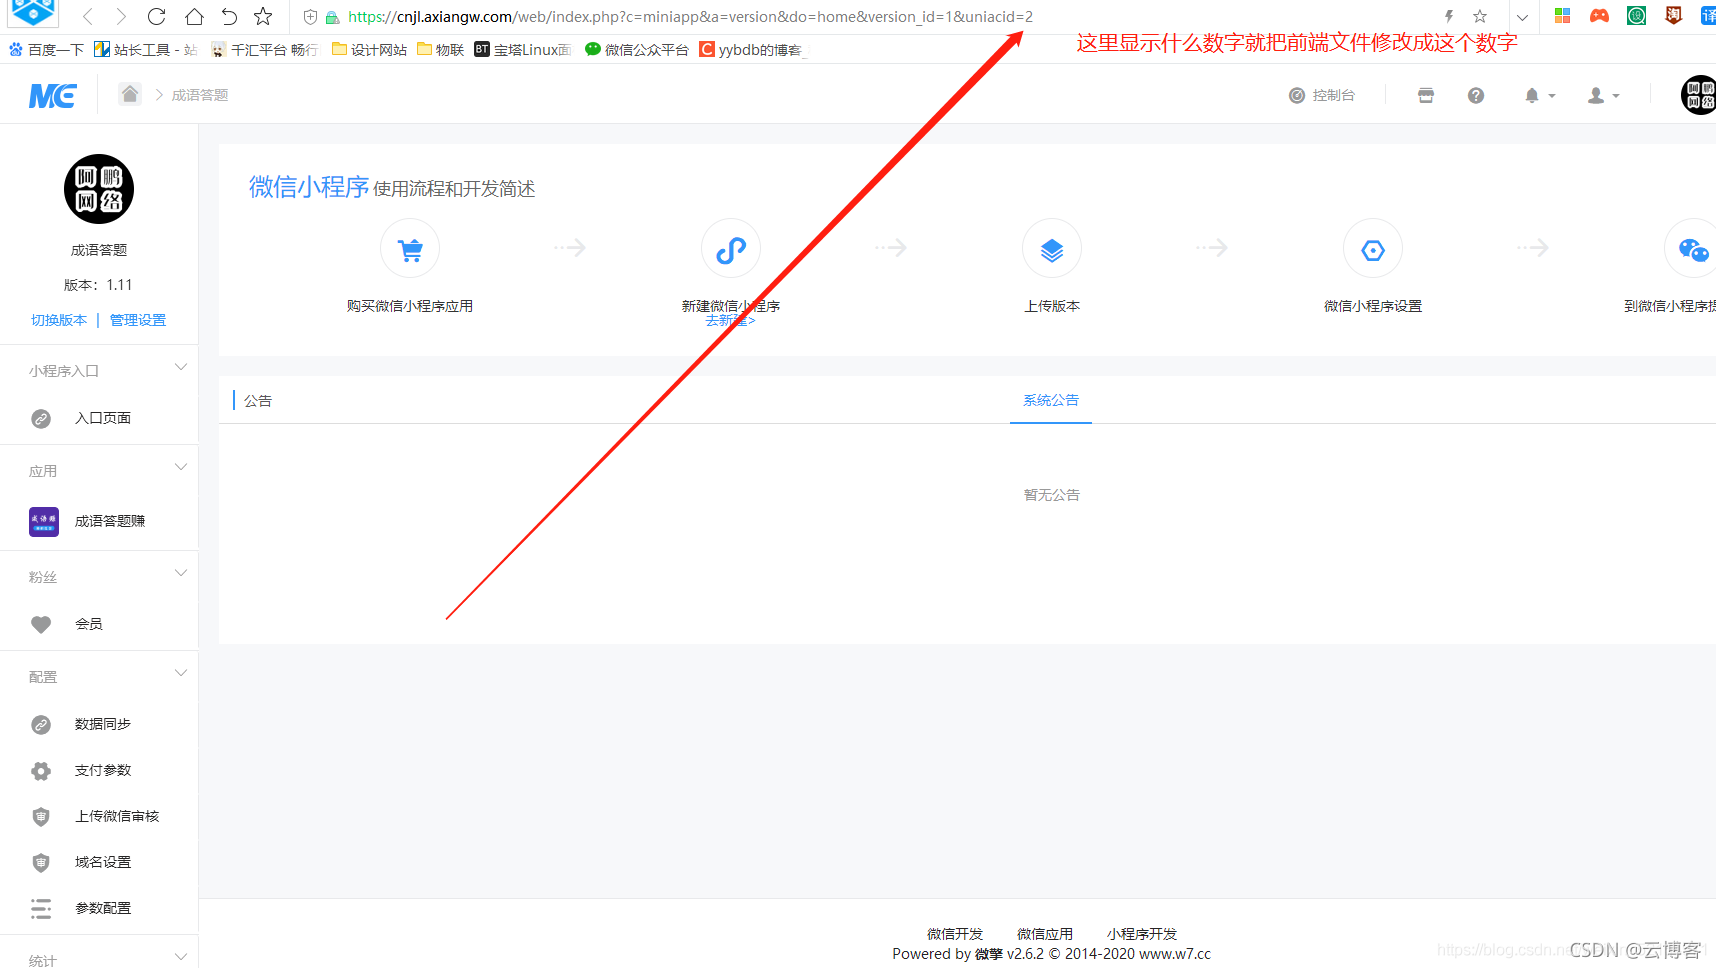Click the browser address bar URL
The height and width of the screenshot is (968, 1716).
coord(690,16)
